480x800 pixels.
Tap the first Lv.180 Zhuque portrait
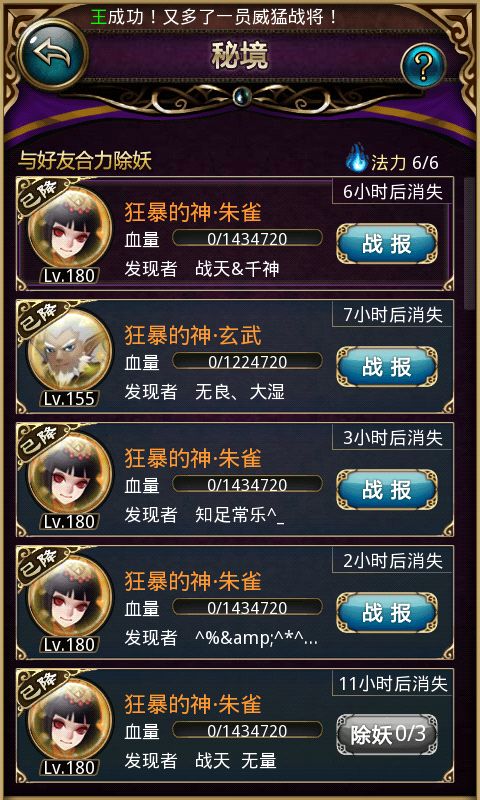pos(70,229)
